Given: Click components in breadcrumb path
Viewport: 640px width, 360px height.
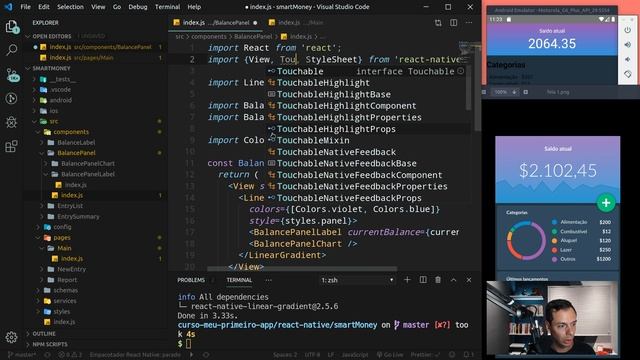Looking at the screenshot, I should (x=209, y=36).
